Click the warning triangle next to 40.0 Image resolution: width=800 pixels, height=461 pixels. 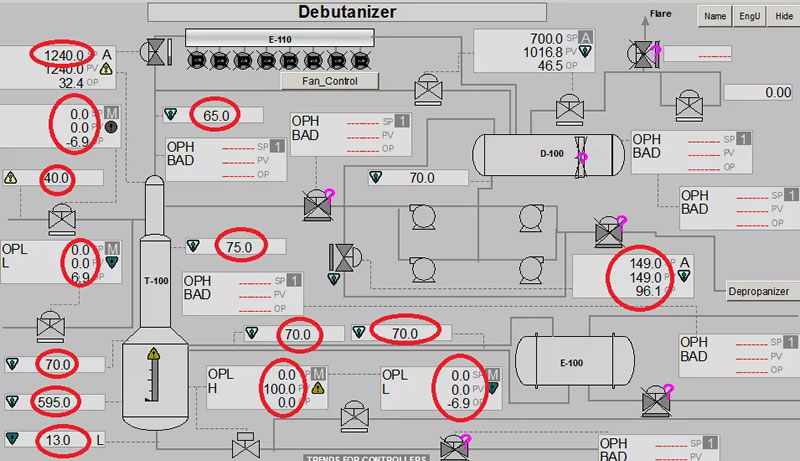[x=10, y=178]
